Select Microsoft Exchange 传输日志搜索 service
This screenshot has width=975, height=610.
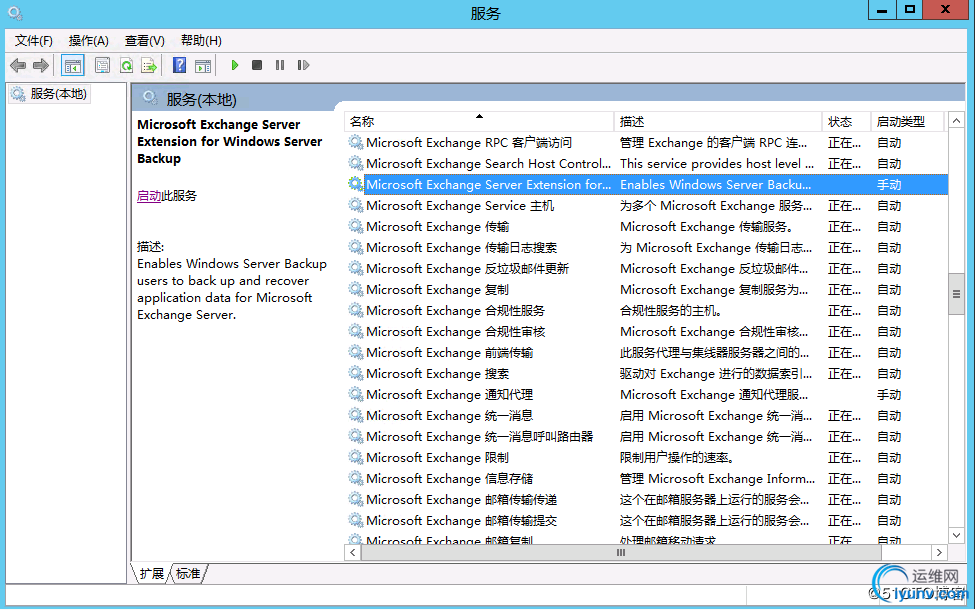click(646, 247)
